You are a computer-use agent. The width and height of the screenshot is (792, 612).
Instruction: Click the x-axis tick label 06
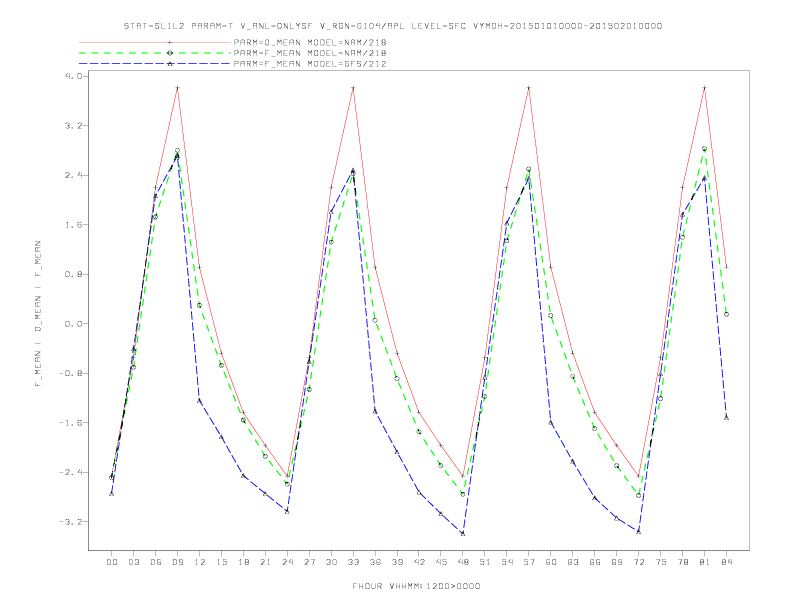[156, 562]
